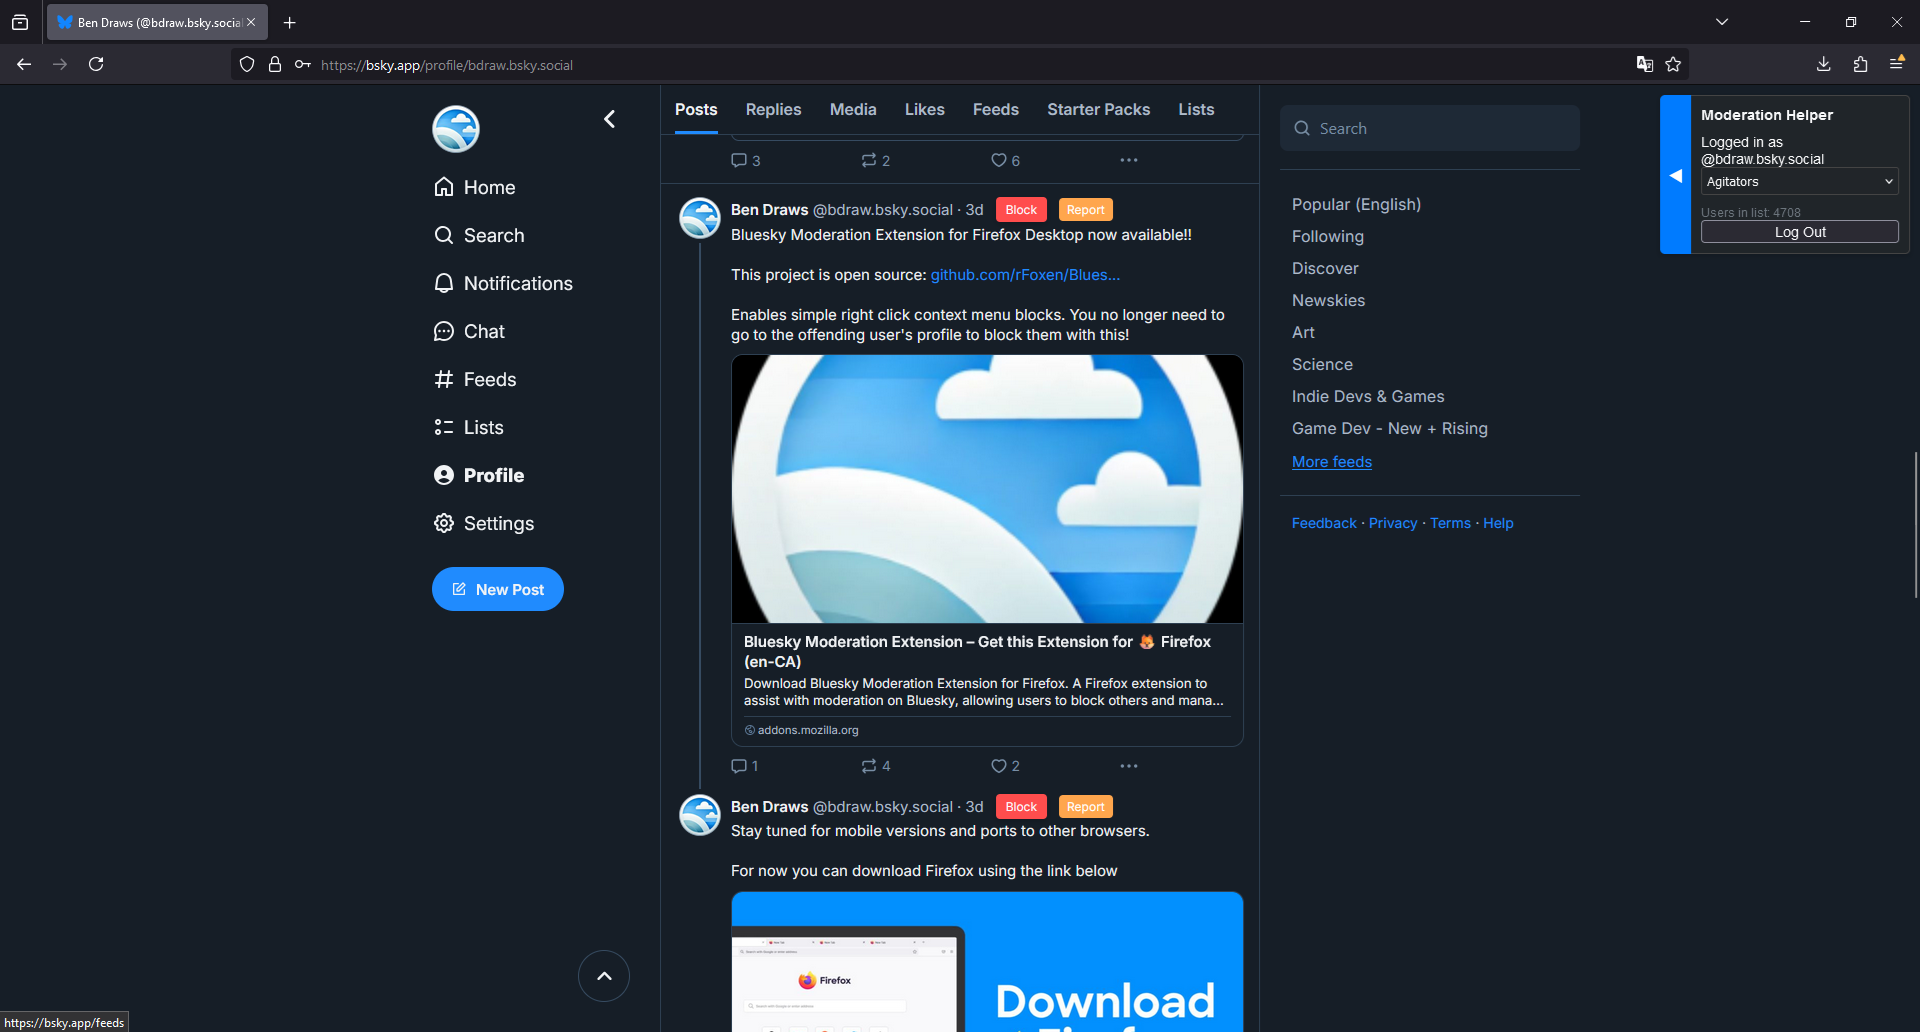1920x1032 pixels.
Task: Open the Agitators list dropdown
Action: click(x=1799, y=182)
